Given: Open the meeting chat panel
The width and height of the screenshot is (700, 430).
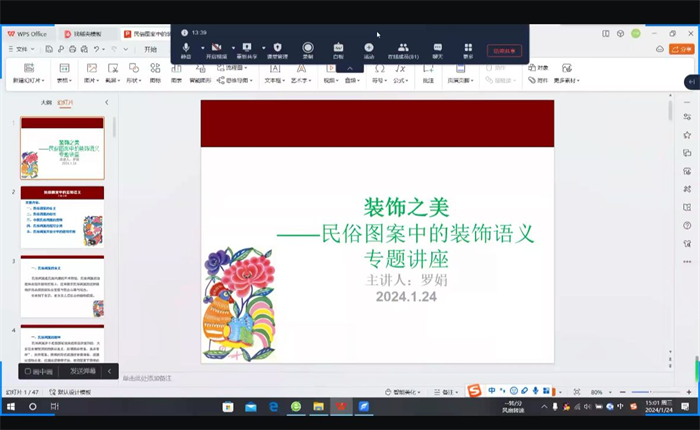Looking at the screenshot, I should [x=437, y=50].
